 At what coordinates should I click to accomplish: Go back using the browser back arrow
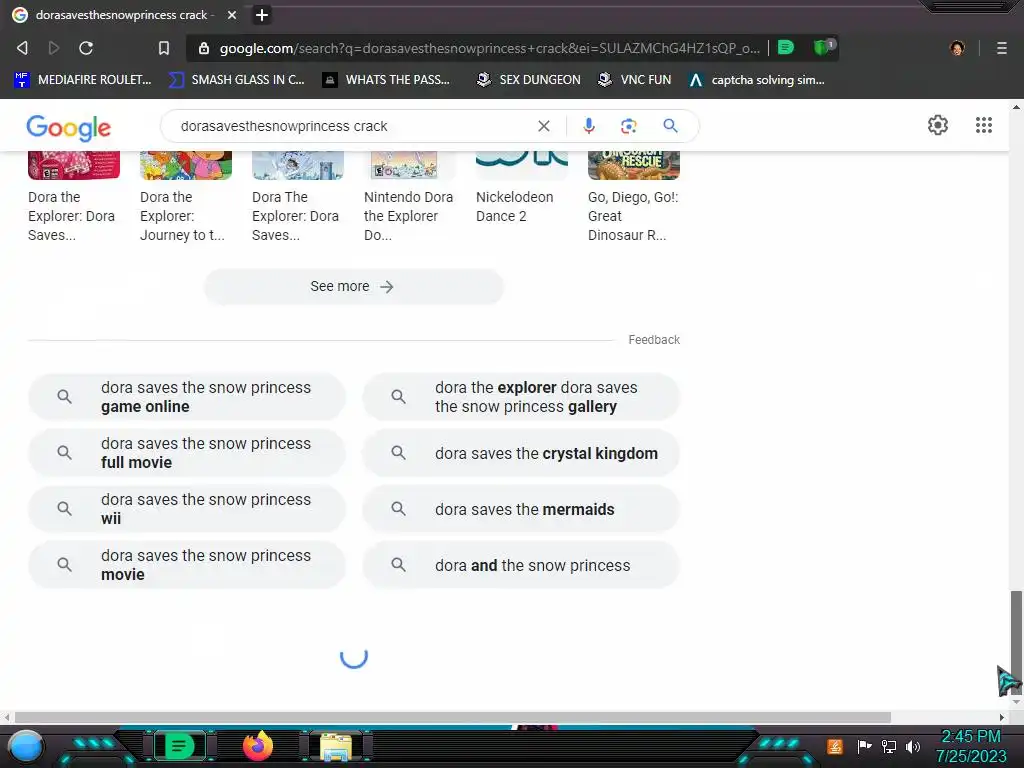pos(22,48)
